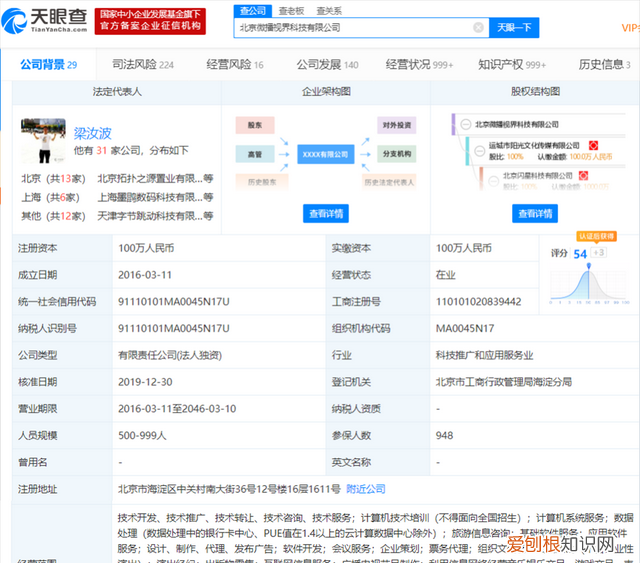Select registration authority 北京市工商行政管理局海淀分局
Viewport: 640px width, 563px height.
(x=504, y=382)
